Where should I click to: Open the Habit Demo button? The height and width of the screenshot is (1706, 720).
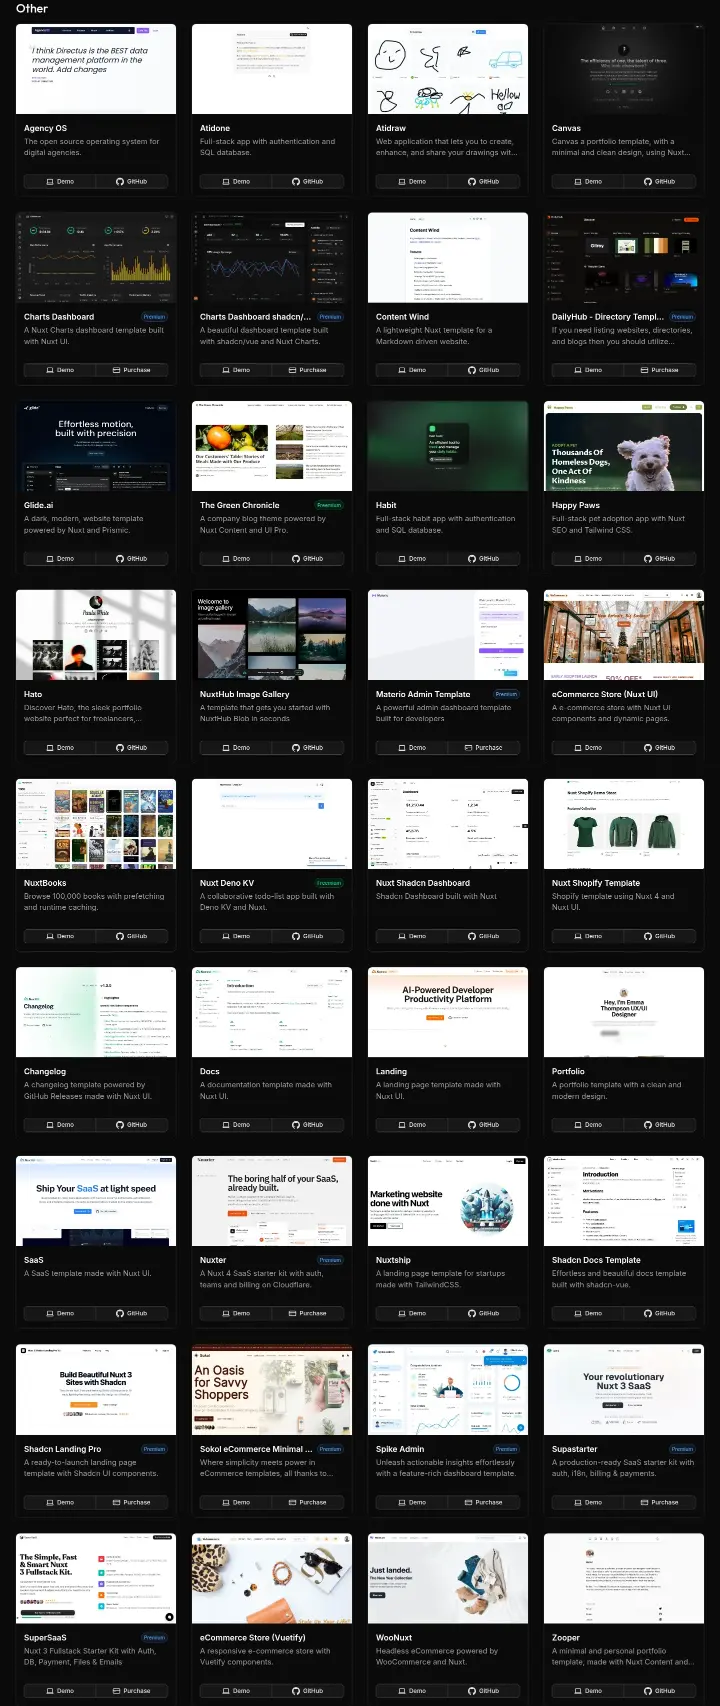(x=412, y=559)
